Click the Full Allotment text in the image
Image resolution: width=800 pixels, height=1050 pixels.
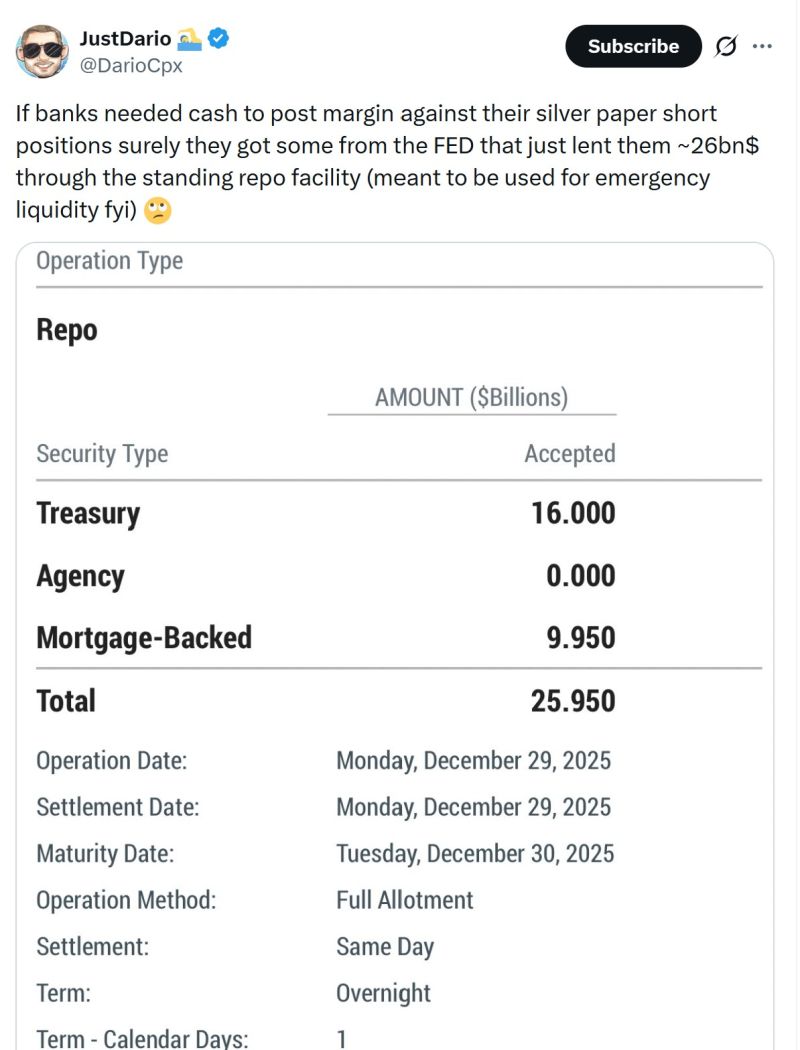click(403, 899)
